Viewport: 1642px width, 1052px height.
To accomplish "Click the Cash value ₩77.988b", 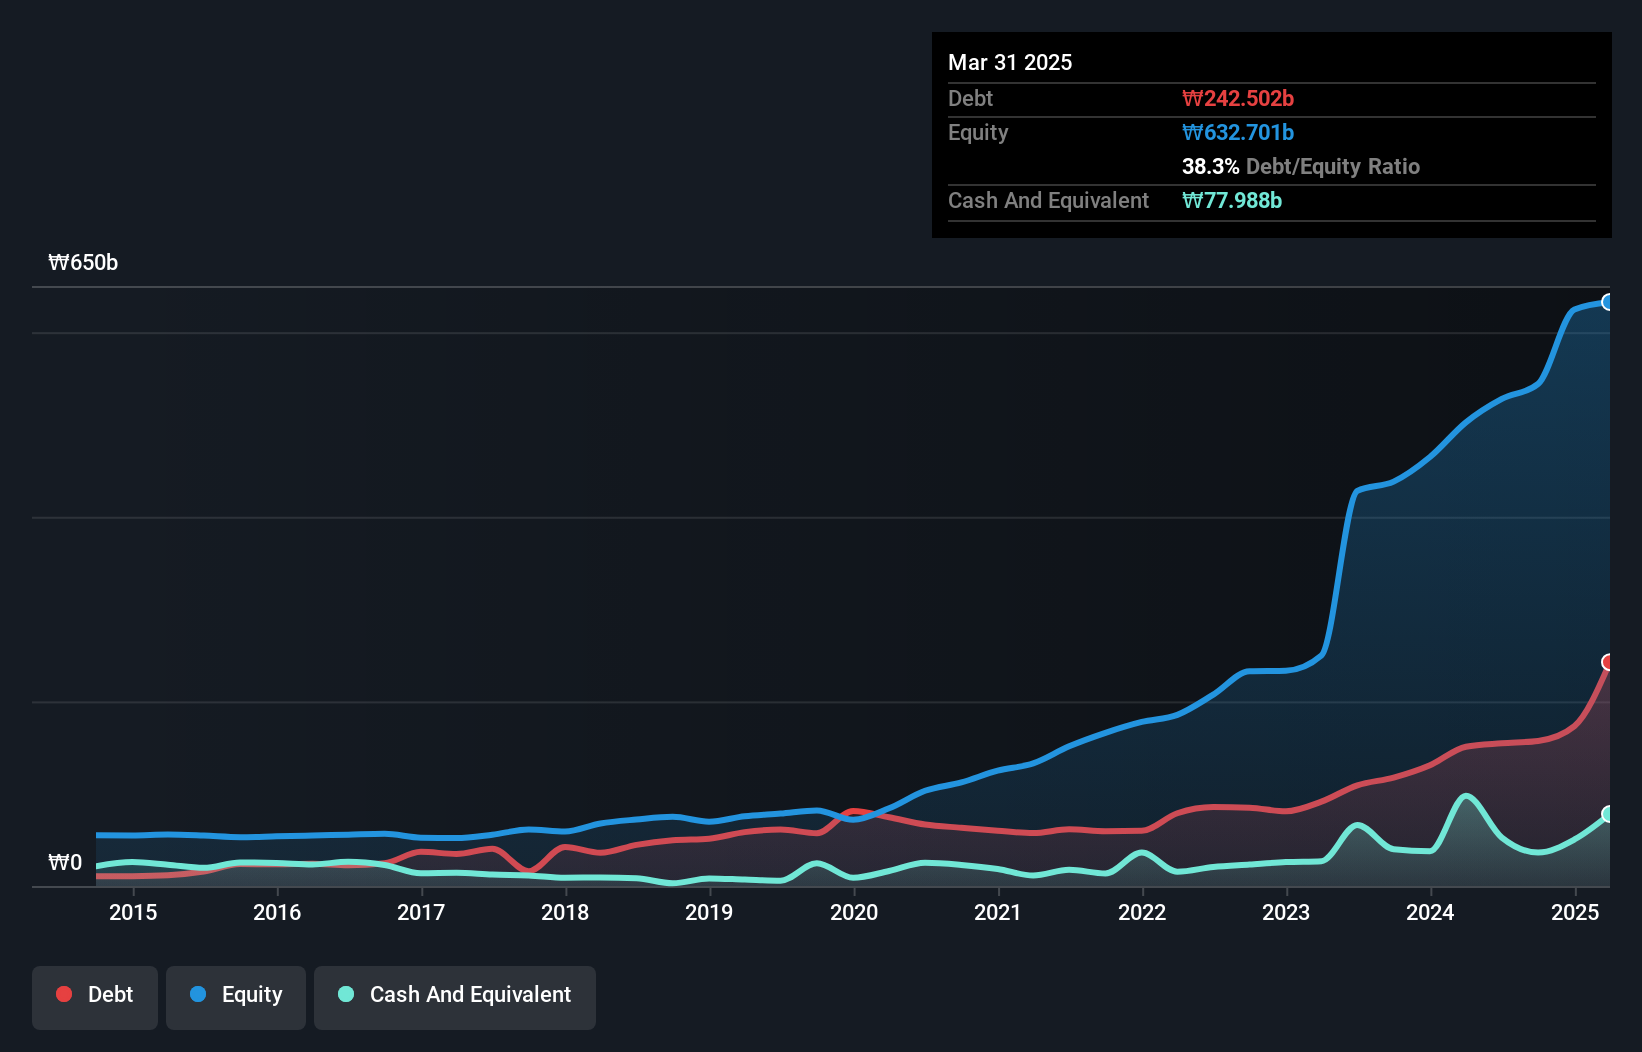I will click(1232, 200).
